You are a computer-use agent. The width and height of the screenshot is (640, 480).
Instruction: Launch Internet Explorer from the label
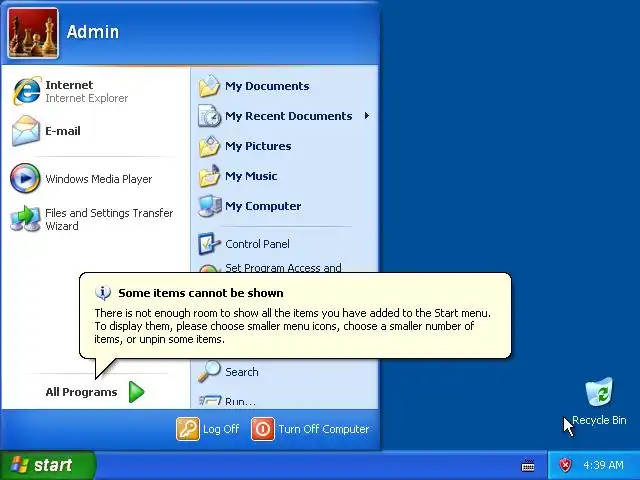coord(87,91)
